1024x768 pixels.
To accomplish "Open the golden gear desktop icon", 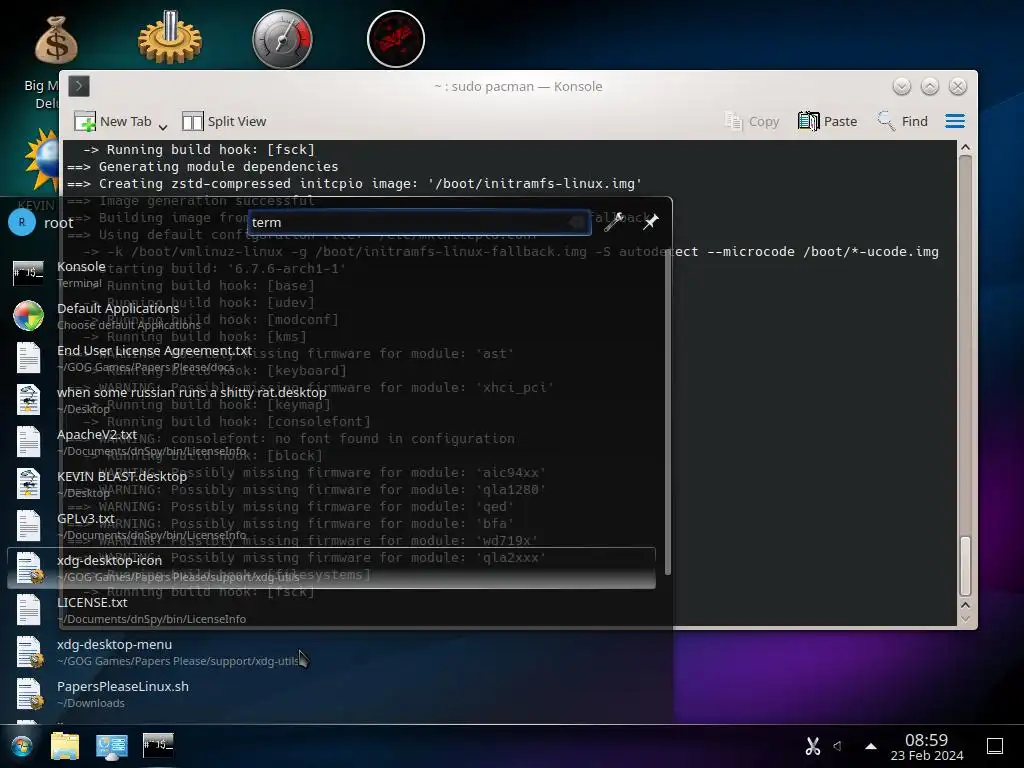I will [170, 38].
